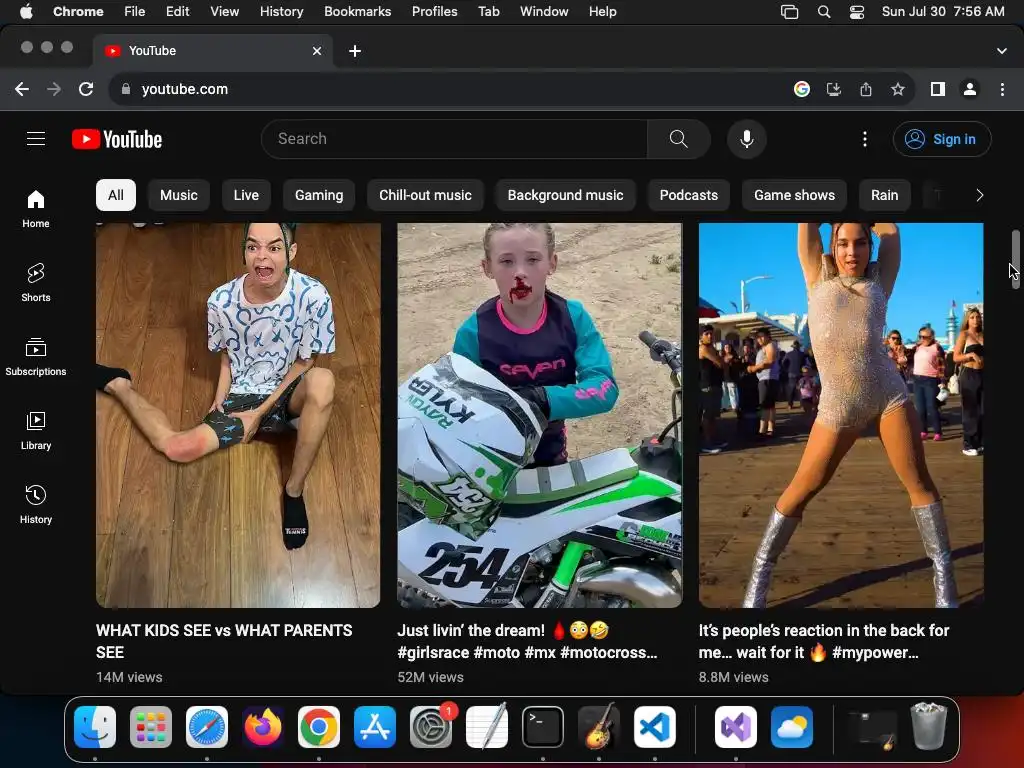This screenshot has height=768, width=1024.
Task: Open TextEdit from the dock
Action: point(487,727)
